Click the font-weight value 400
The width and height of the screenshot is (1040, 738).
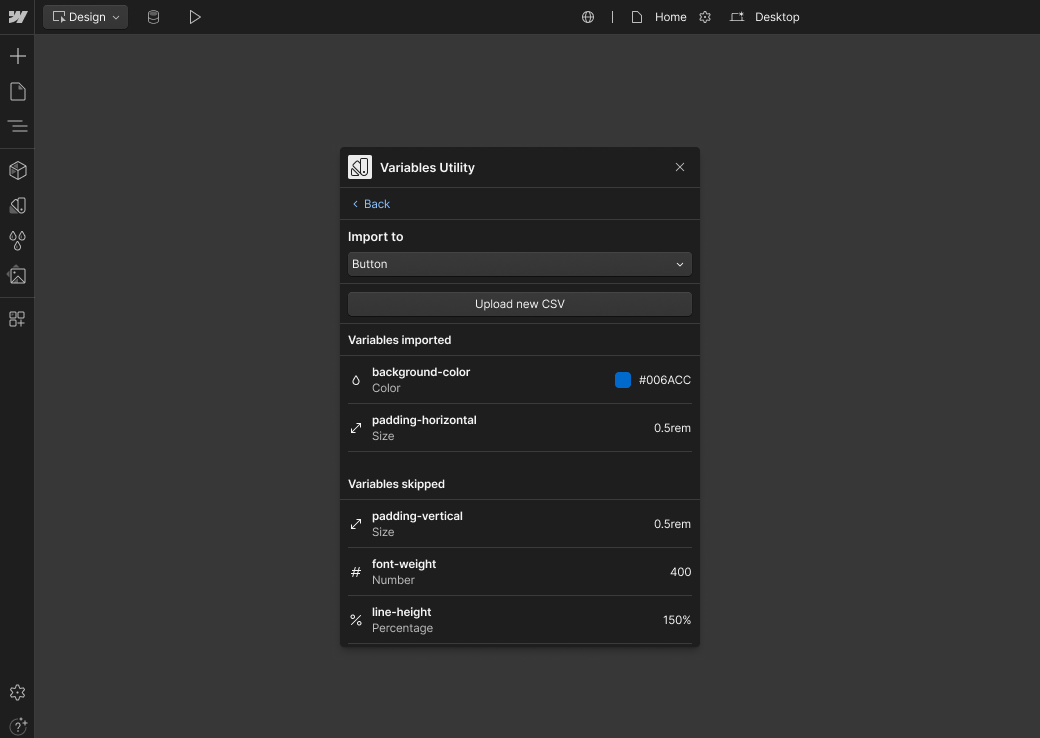point(681,572)
